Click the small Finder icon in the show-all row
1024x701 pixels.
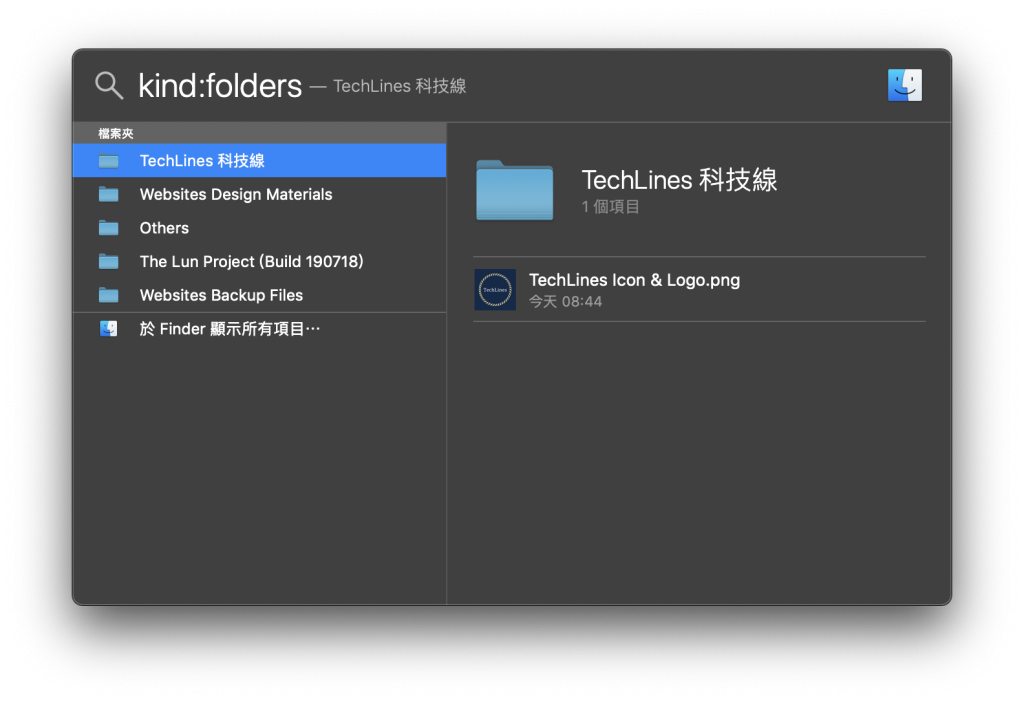coord(108,329)
